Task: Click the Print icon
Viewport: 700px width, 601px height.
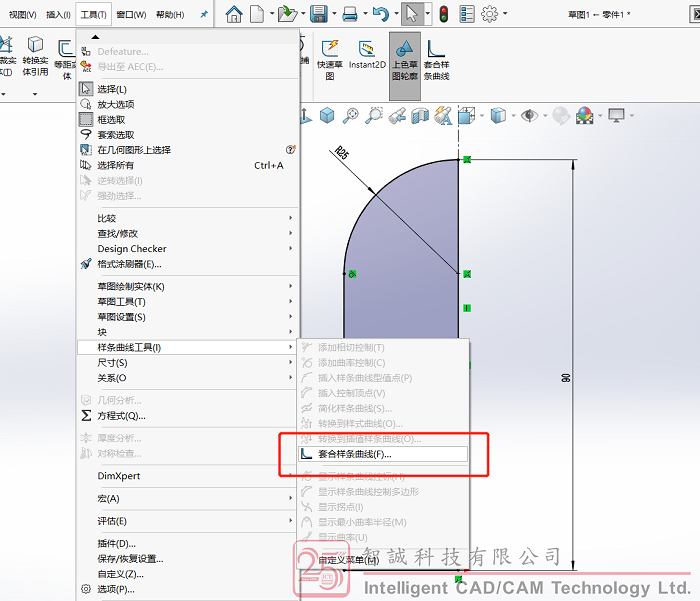Action: 350,14
